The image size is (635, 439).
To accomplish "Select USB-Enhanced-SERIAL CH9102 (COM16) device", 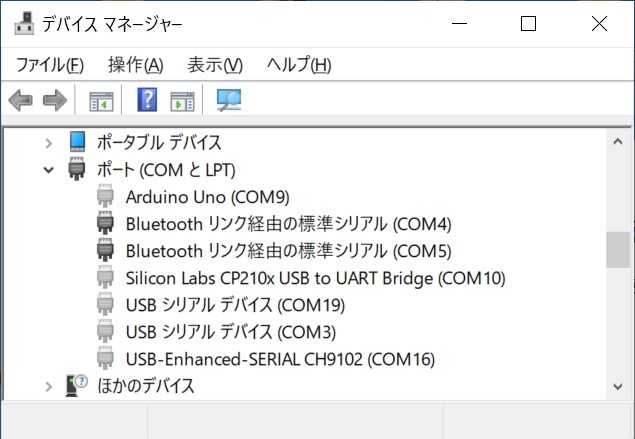I will [280, 359].
